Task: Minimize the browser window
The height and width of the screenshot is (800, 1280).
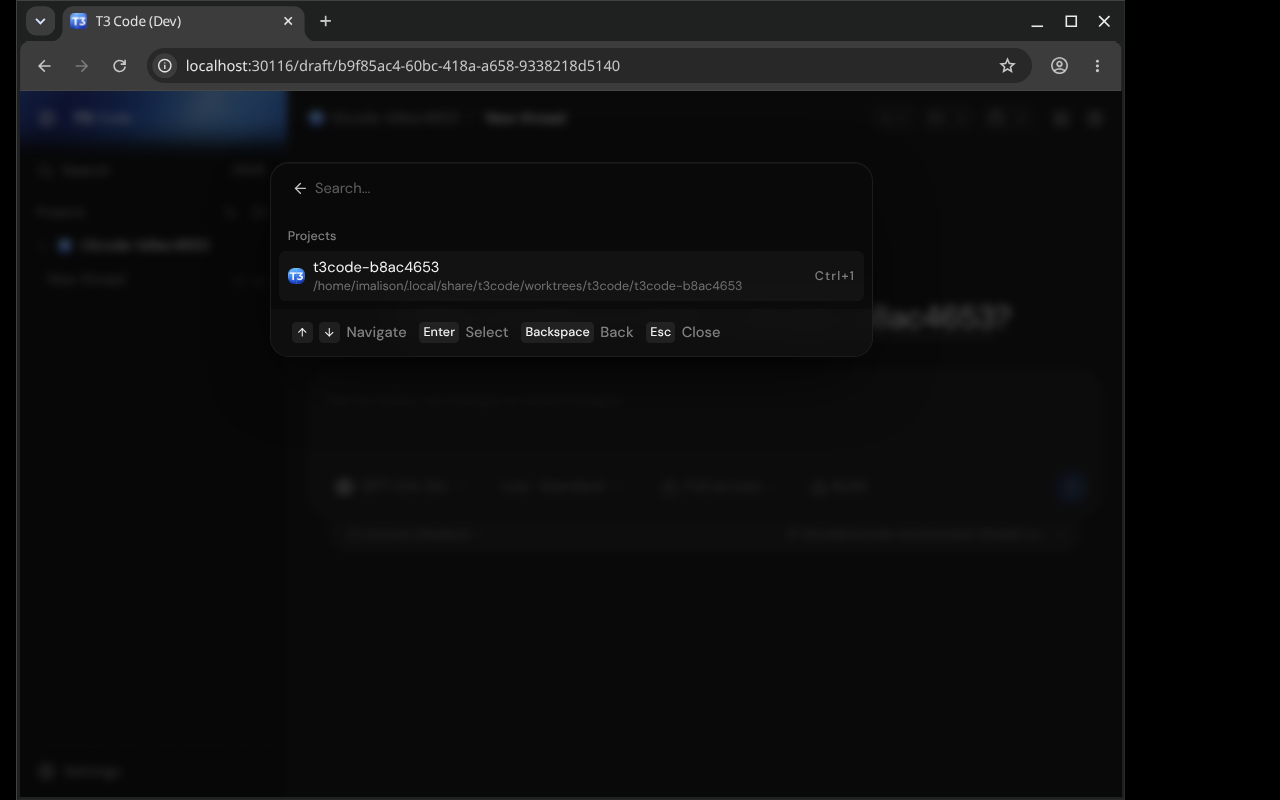Action: pyautogui.click(x=1037, y=21)
